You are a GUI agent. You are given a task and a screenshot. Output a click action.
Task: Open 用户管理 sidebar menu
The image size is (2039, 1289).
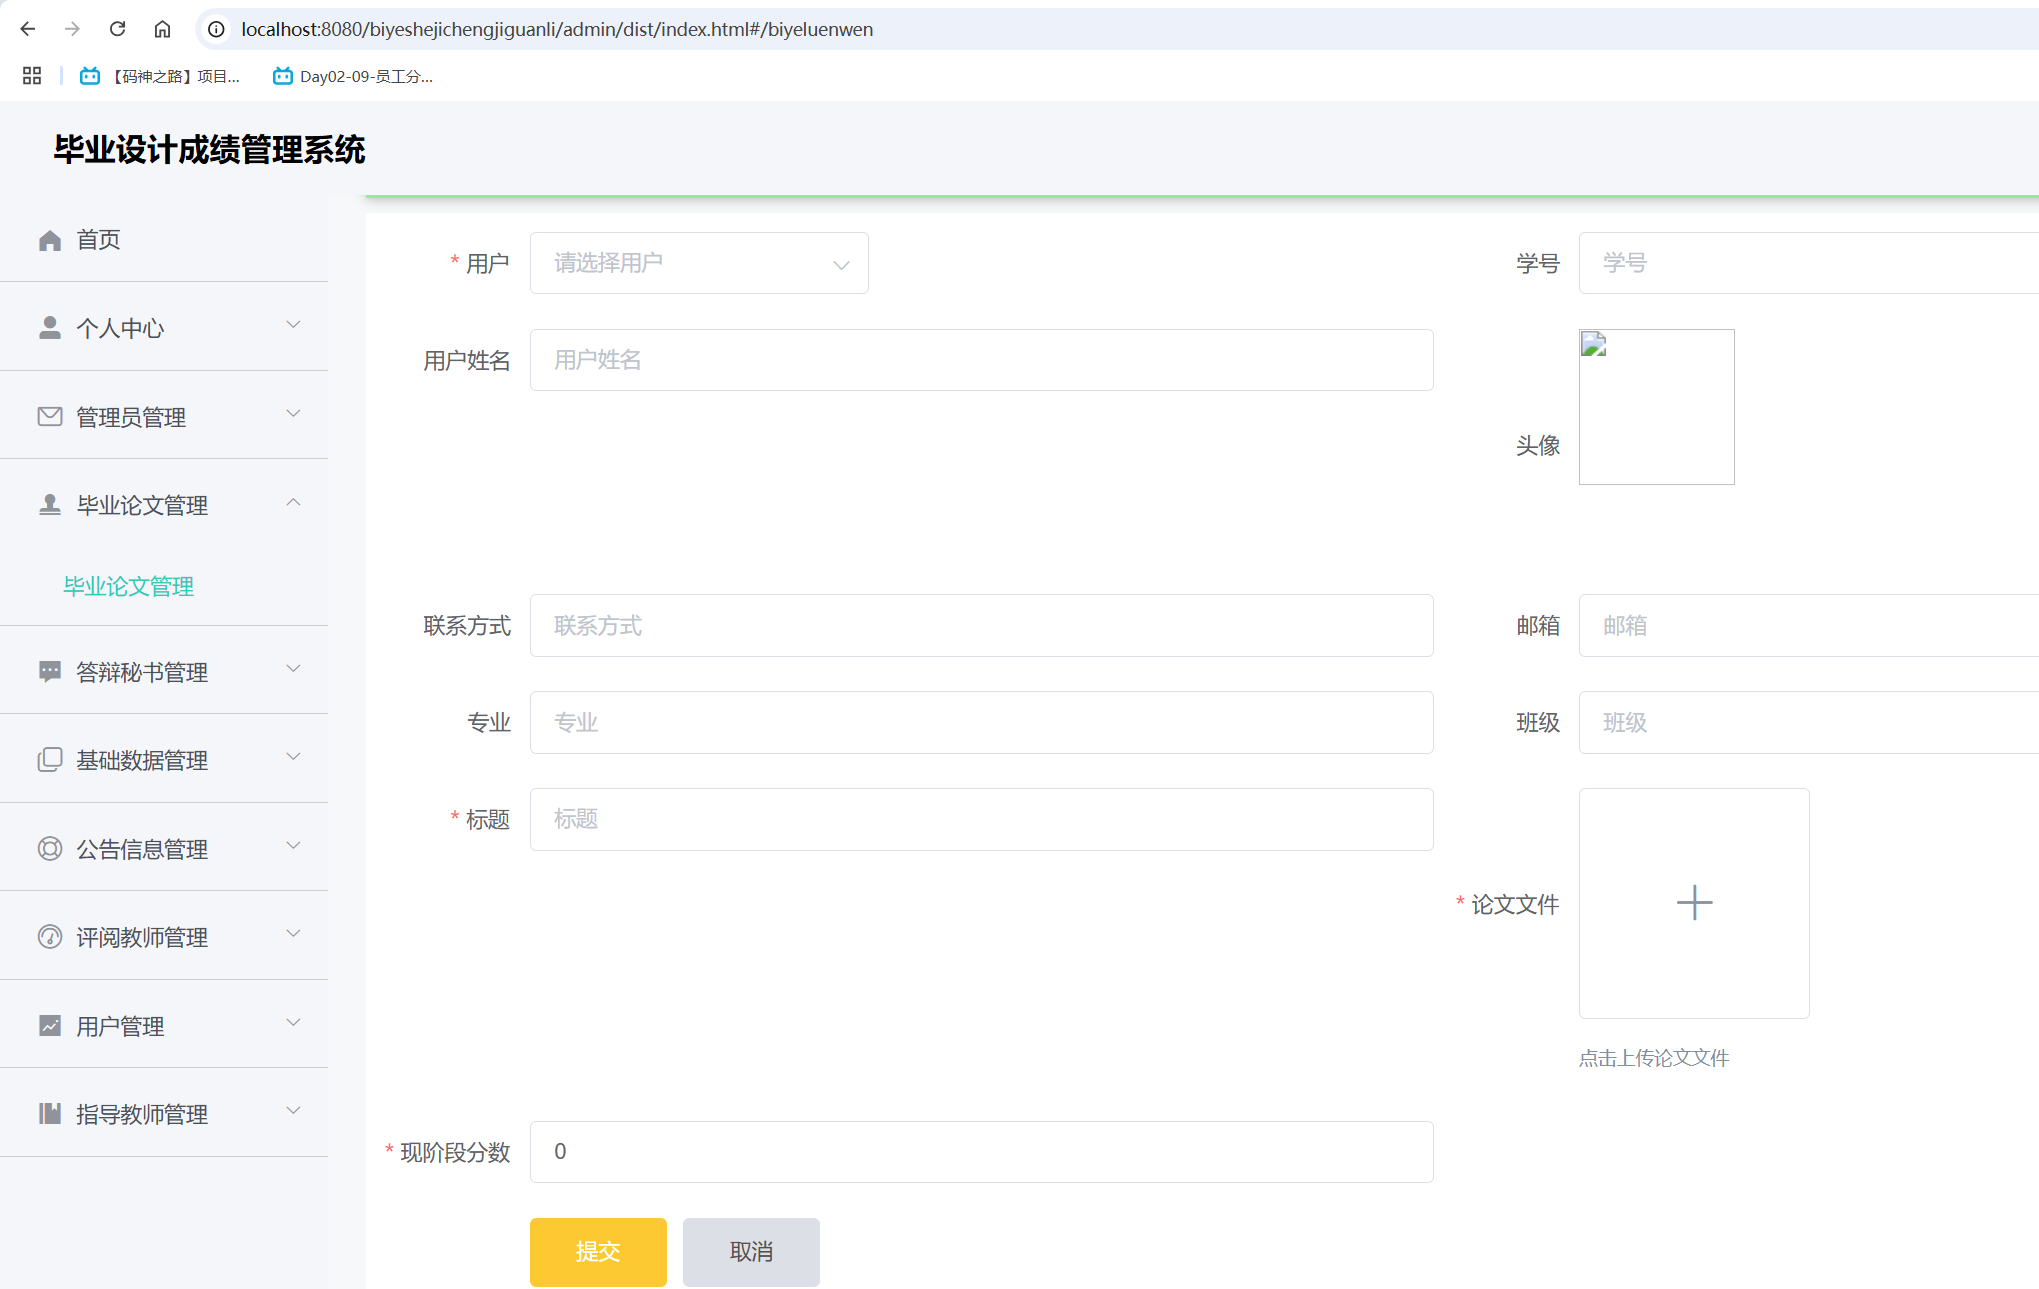click(x=164, y=1025)
